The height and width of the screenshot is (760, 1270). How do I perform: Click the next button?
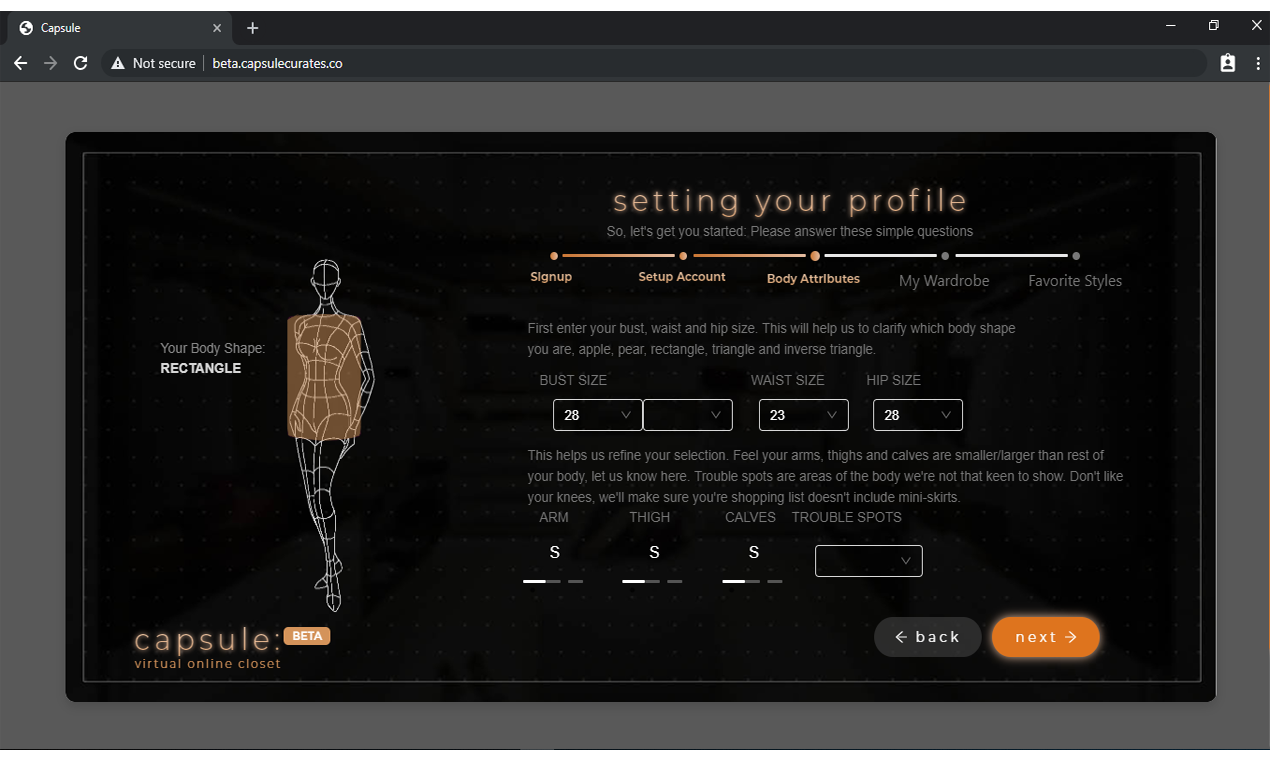click(x=1045, y=637)
